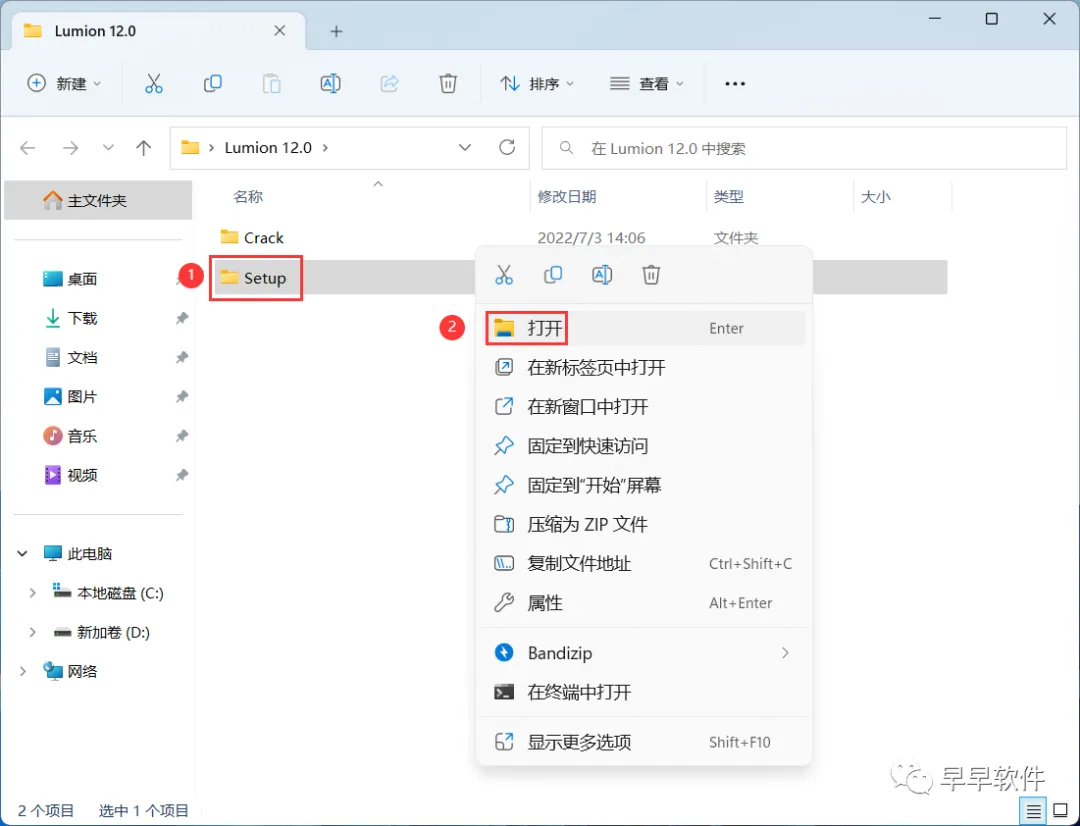Choose 在新窗口中打开
The width and height of the screenshot is (1080, 826).
coord(645,406)
